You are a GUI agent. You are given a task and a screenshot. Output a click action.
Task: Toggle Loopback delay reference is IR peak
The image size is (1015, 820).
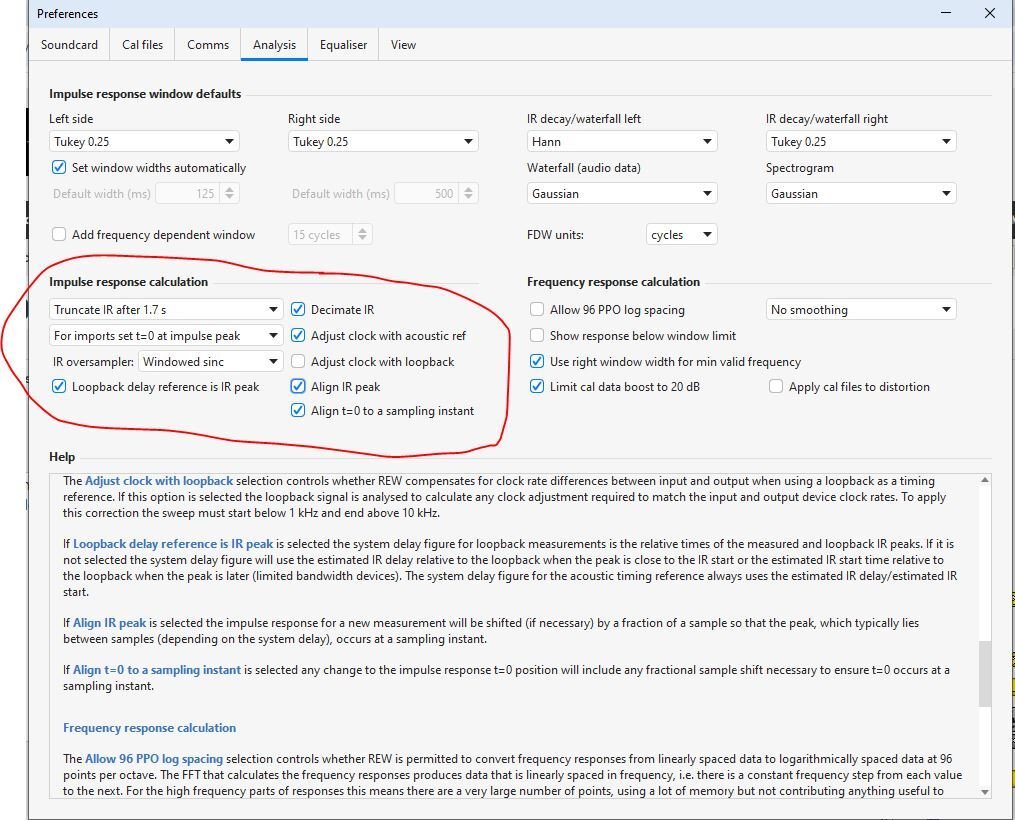(59, 386)
